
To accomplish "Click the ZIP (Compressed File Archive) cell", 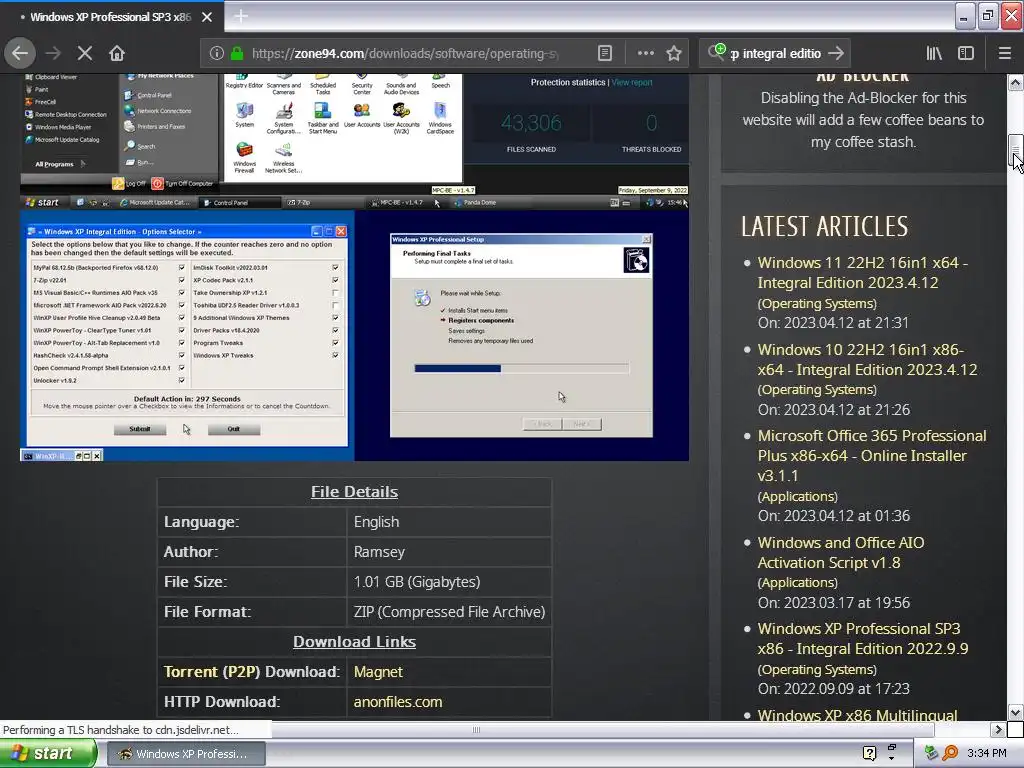I will 449,612.
